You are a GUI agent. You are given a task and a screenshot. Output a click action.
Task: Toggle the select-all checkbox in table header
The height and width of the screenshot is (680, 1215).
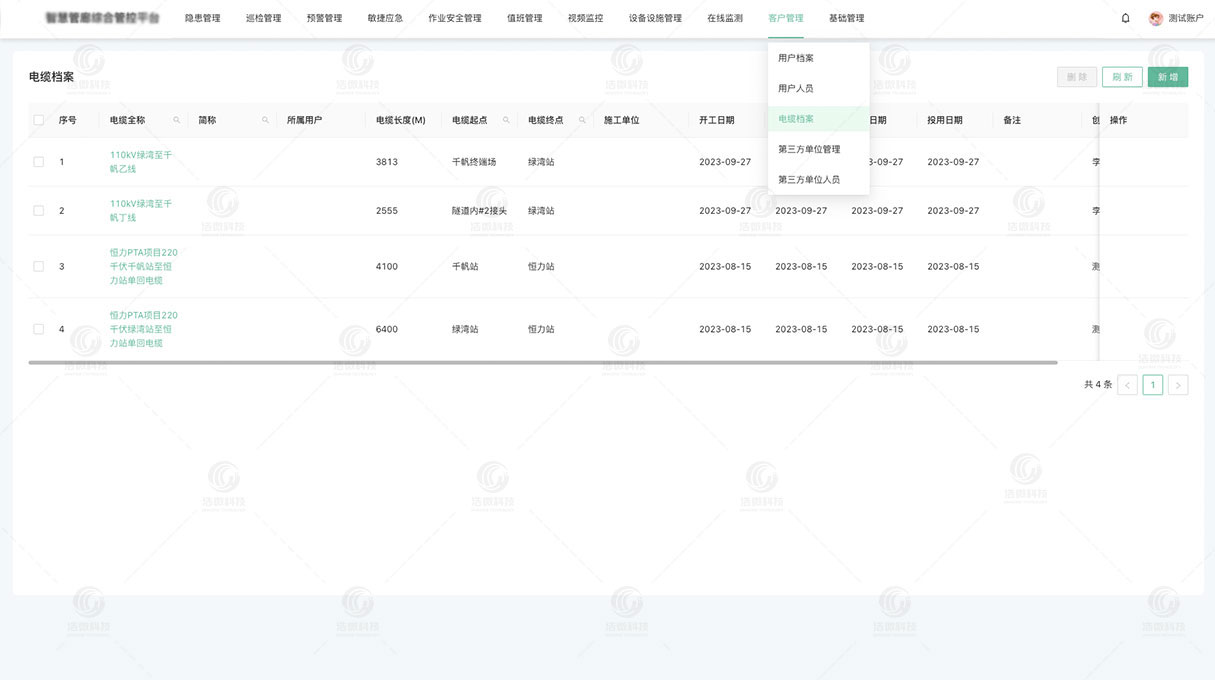click(39, 120)
